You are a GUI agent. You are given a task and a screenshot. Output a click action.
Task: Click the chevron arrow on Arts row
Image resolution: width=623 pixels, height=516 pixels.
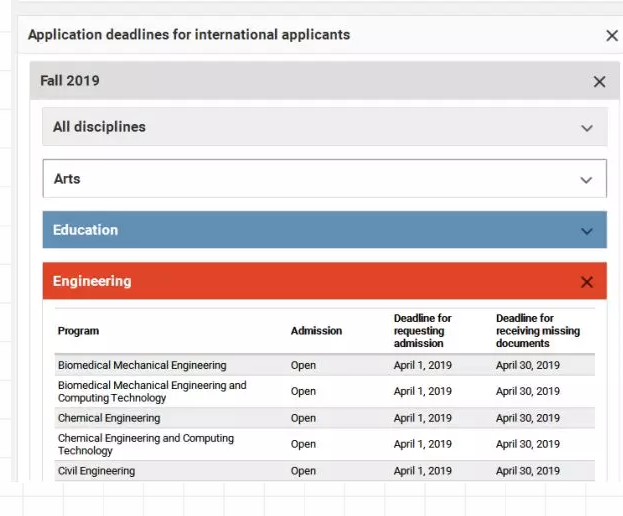pyautogui.click(x=587, y=180)
